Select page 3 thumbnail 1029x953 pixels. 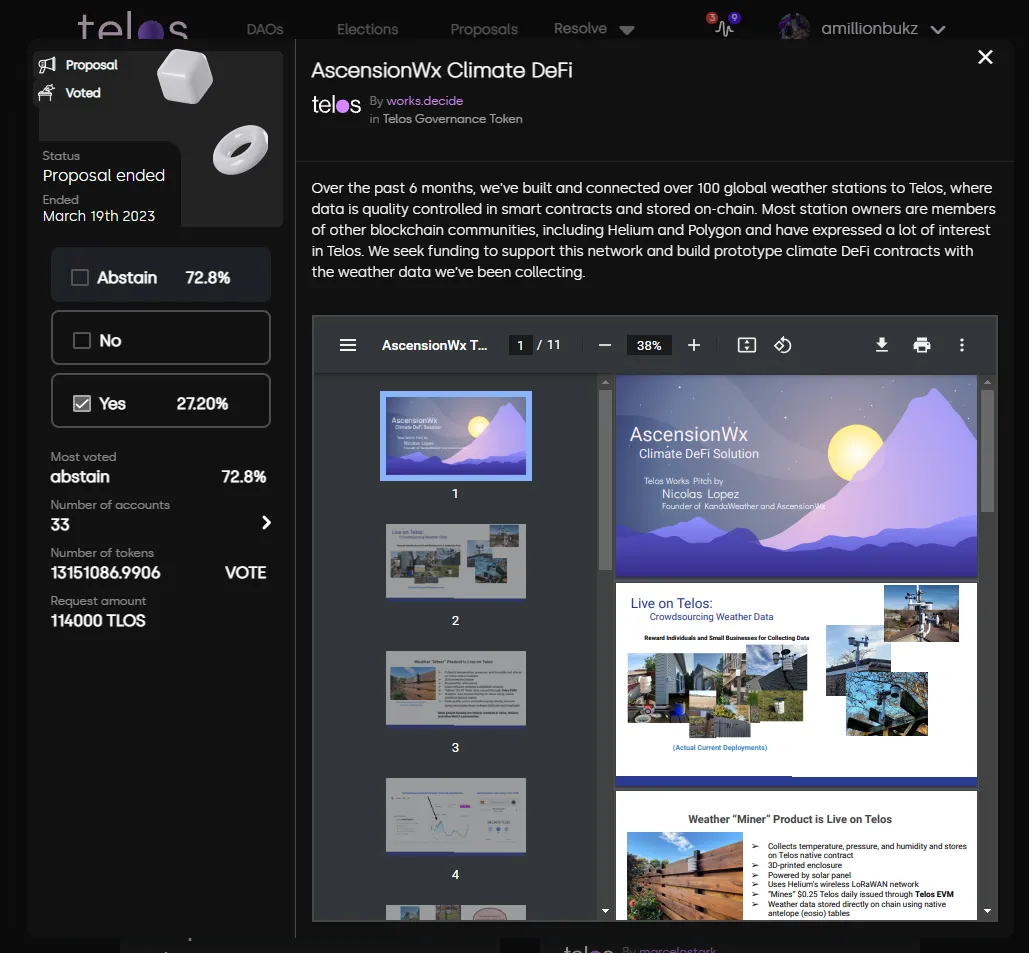click(x=455, y=688)
